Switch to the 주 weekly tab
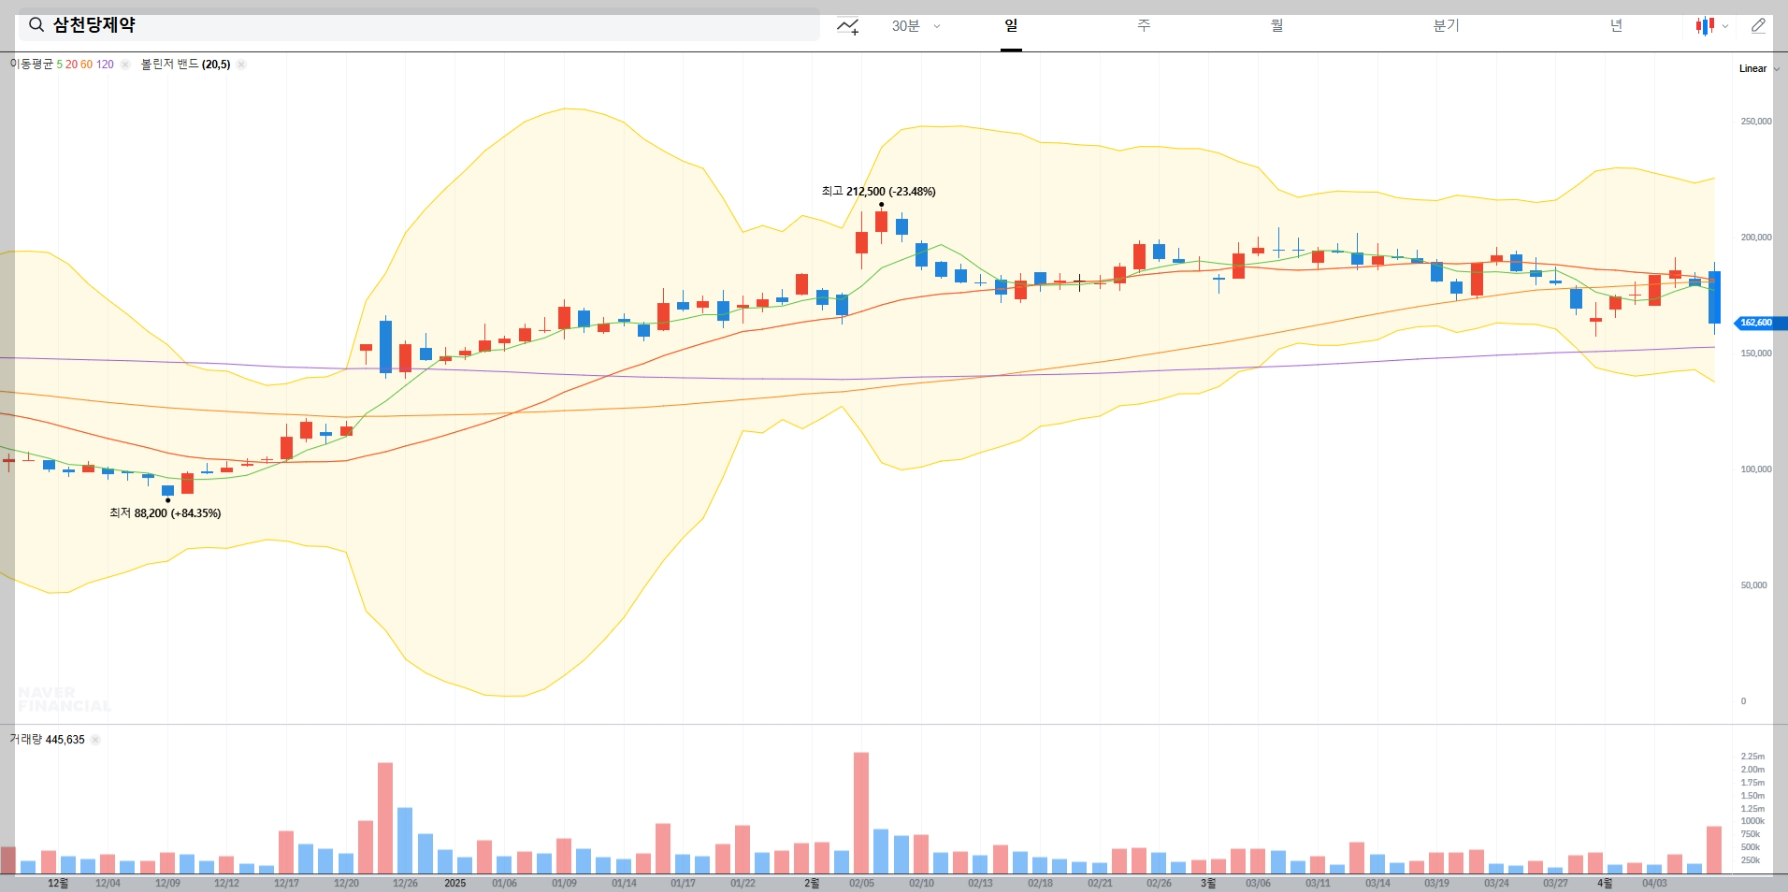The image size is (1788, 892). coord(1144,26)
